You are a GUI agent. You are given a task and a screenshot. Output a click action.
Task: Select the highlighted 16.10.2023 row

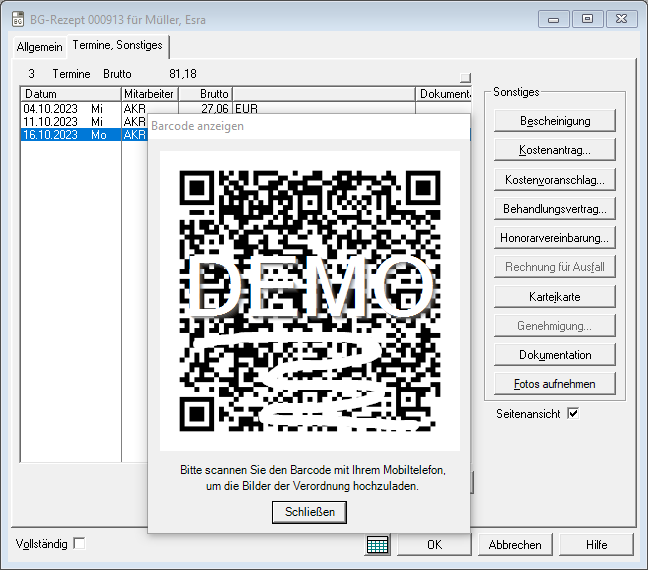(84, 135)
